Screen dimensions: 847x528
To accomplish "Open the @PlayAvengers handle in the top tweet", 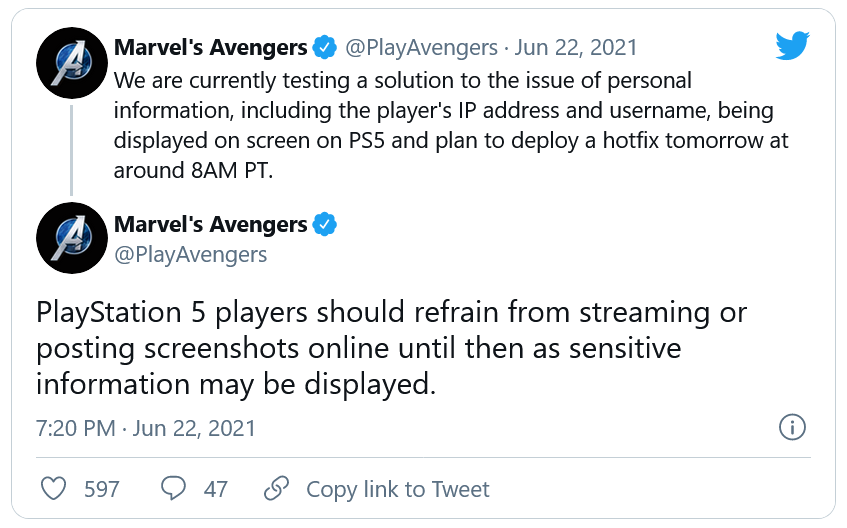I will pos(421,47).
